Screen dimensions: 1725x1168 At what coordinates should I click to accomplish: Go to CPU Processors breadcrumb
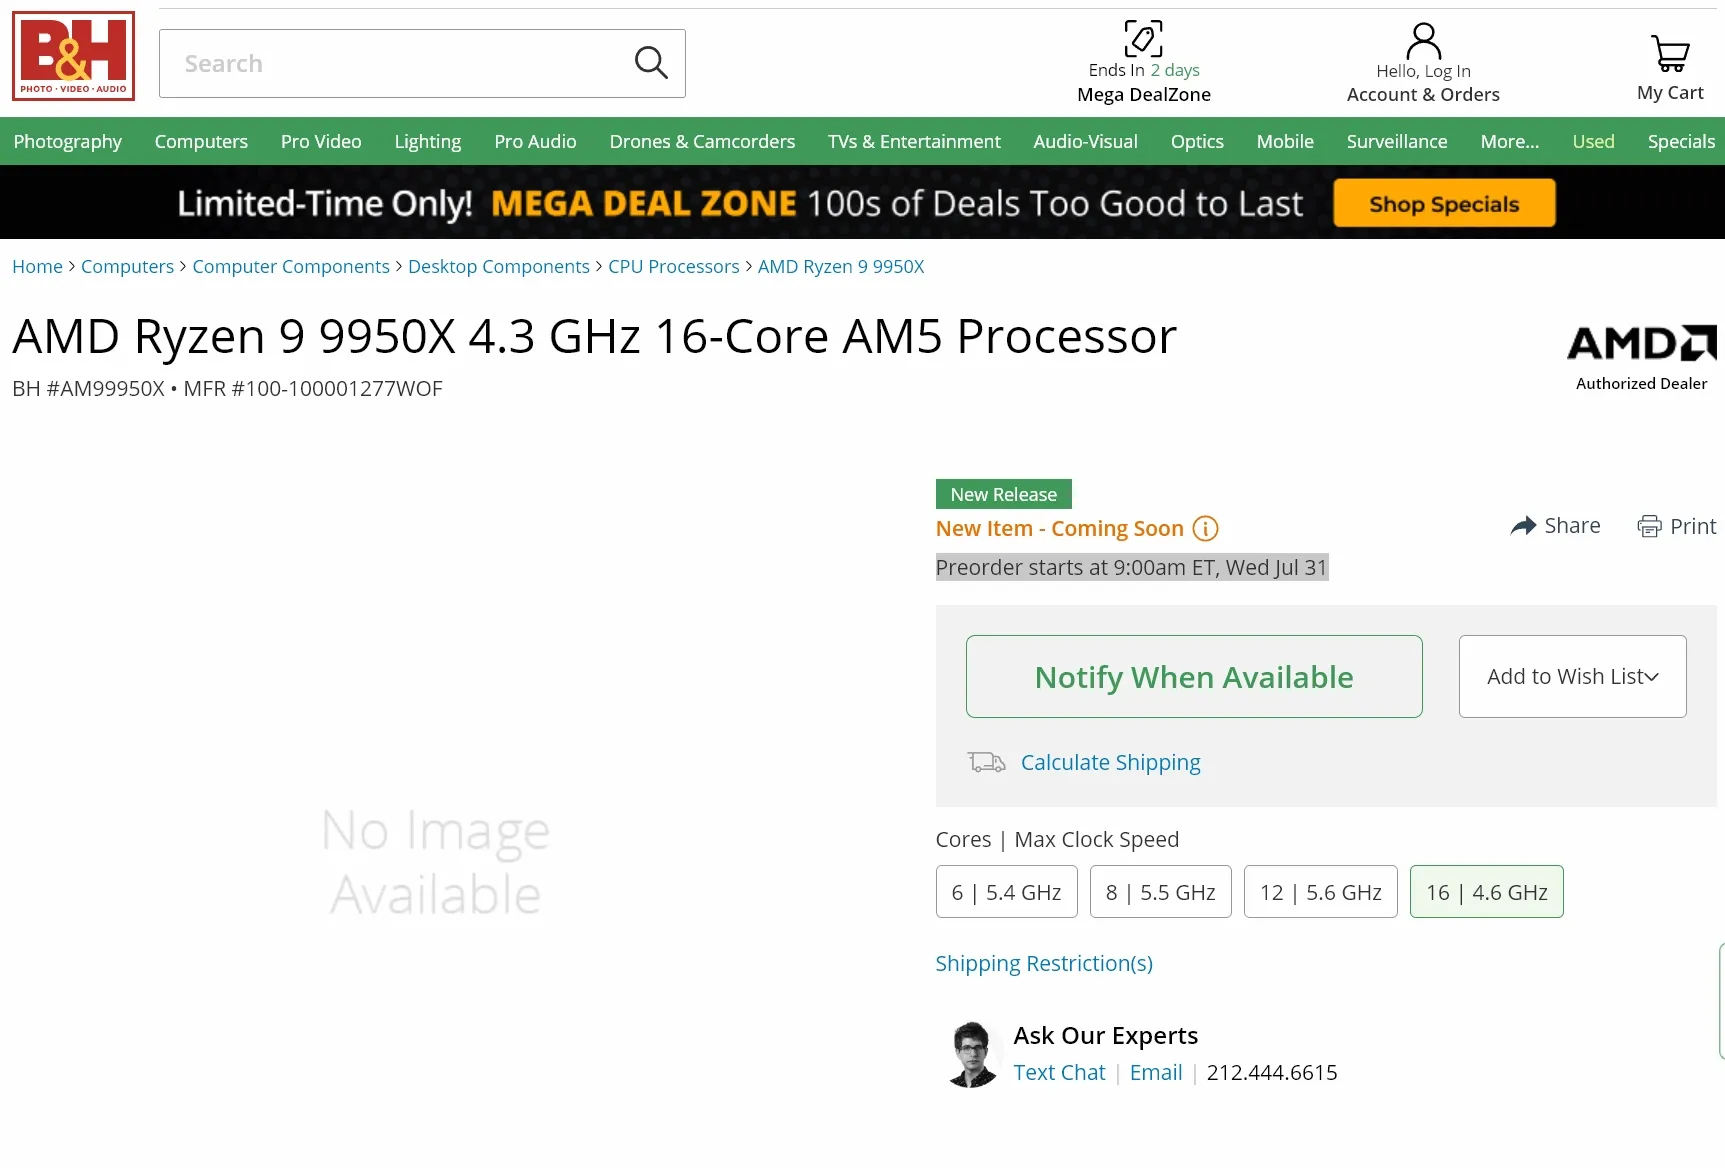coord(673,266)
